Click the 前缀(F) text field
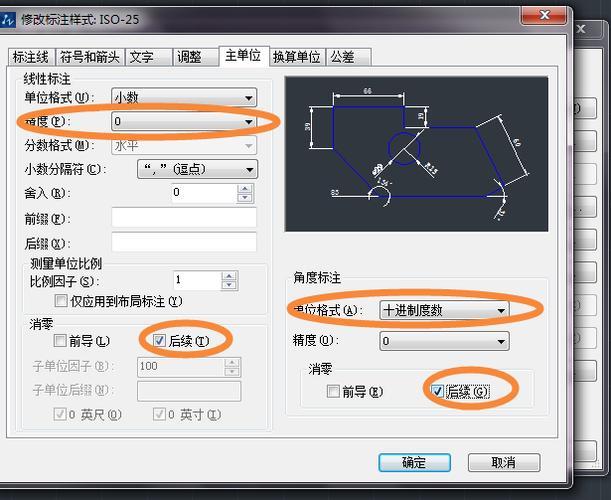The width and height of the screenshot is (611, 500). pyautogui.click(x=184, y=217)
